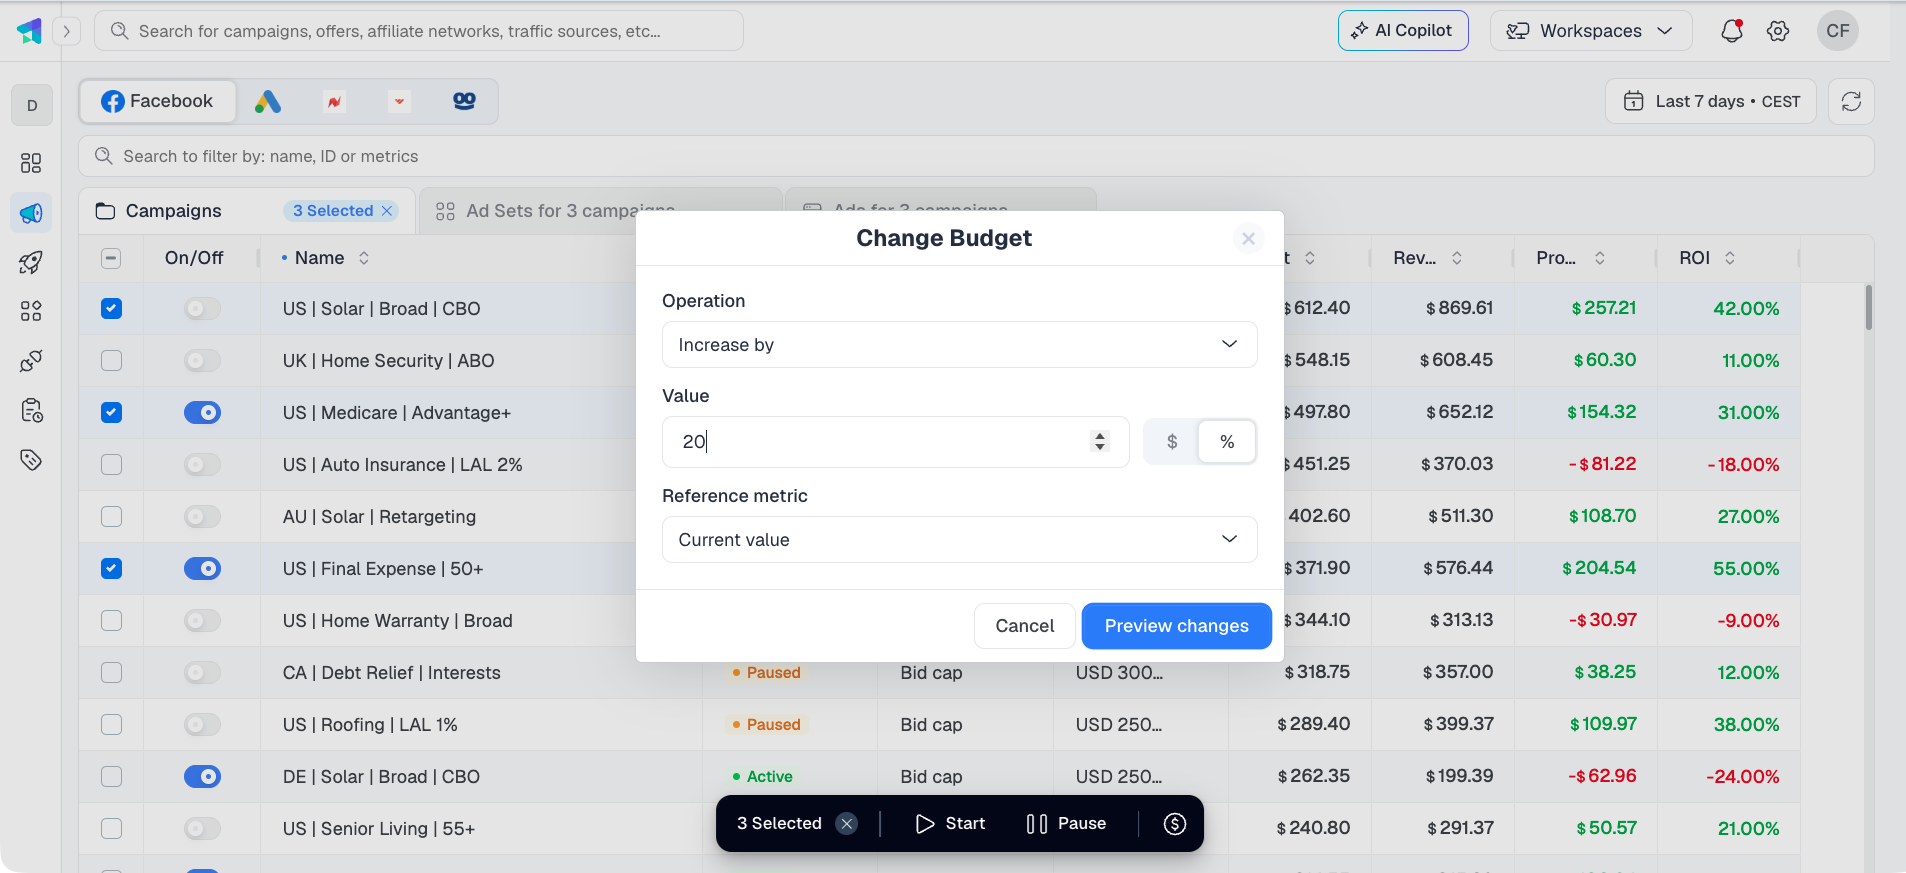Pause the 3 selected campaigns
This screenshot has width=1906, height=873.
click(x=1066, y=823)
